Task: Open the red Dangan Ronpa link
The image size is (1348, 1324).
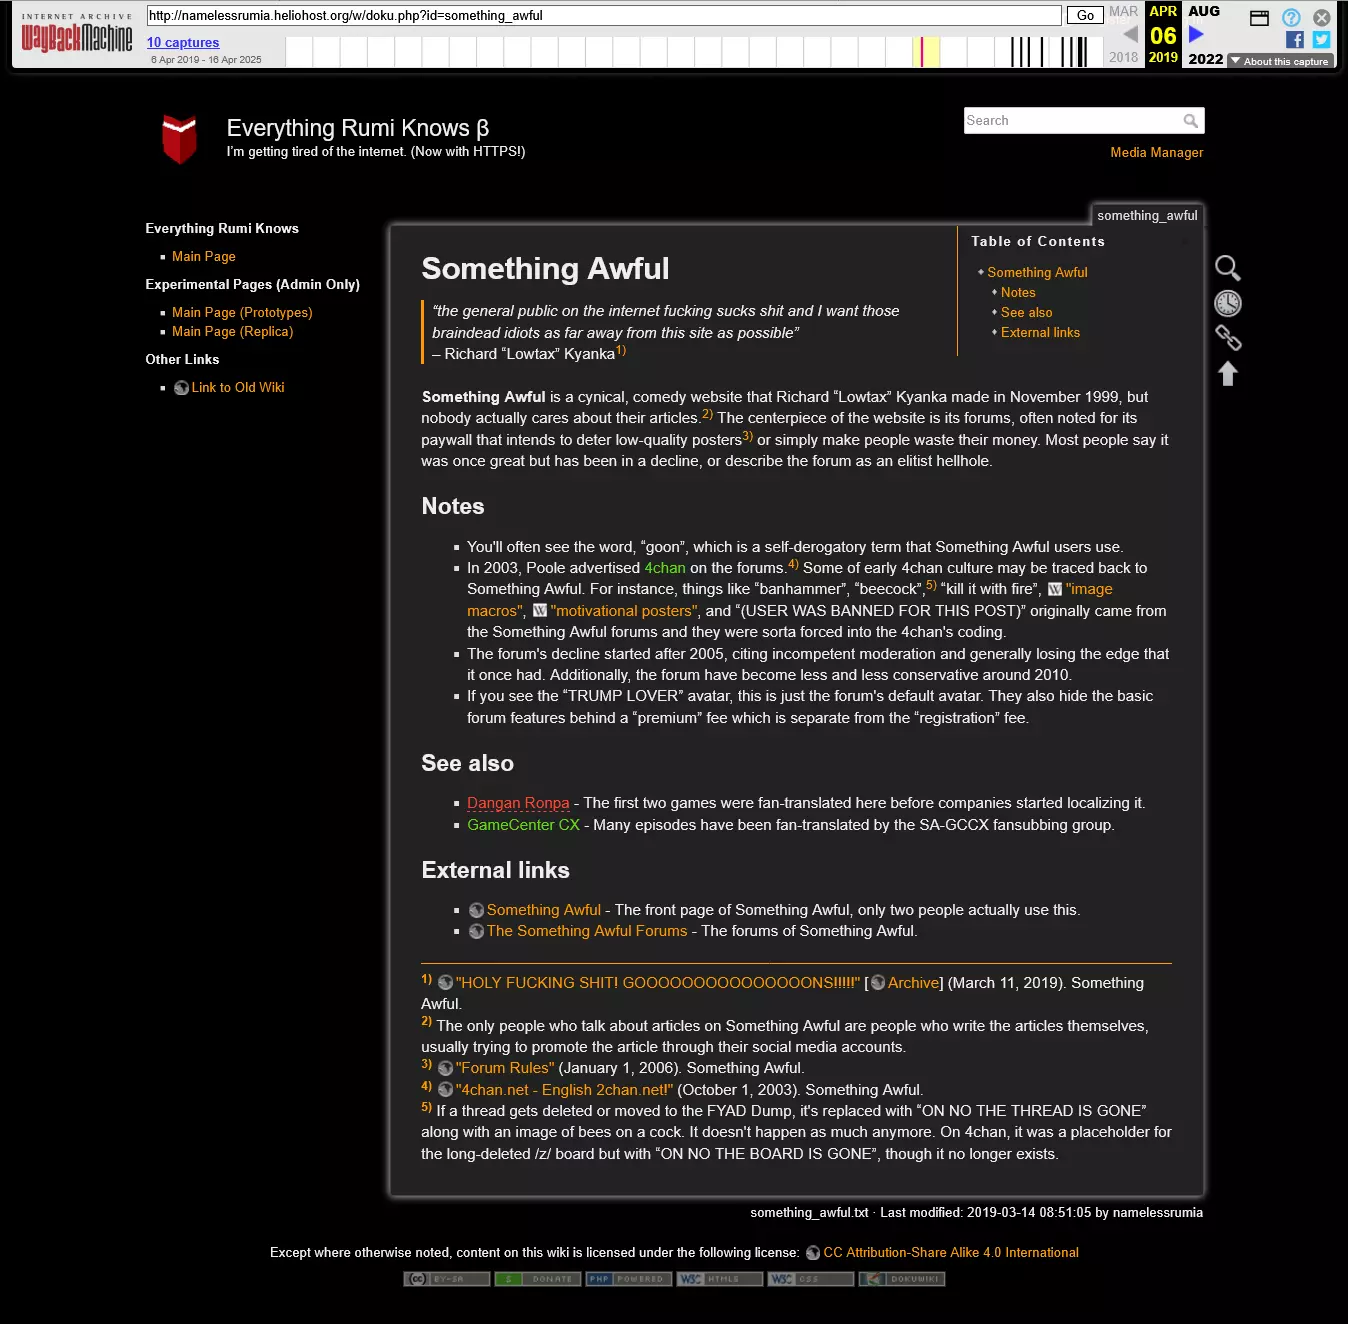Action: point(518,803)
